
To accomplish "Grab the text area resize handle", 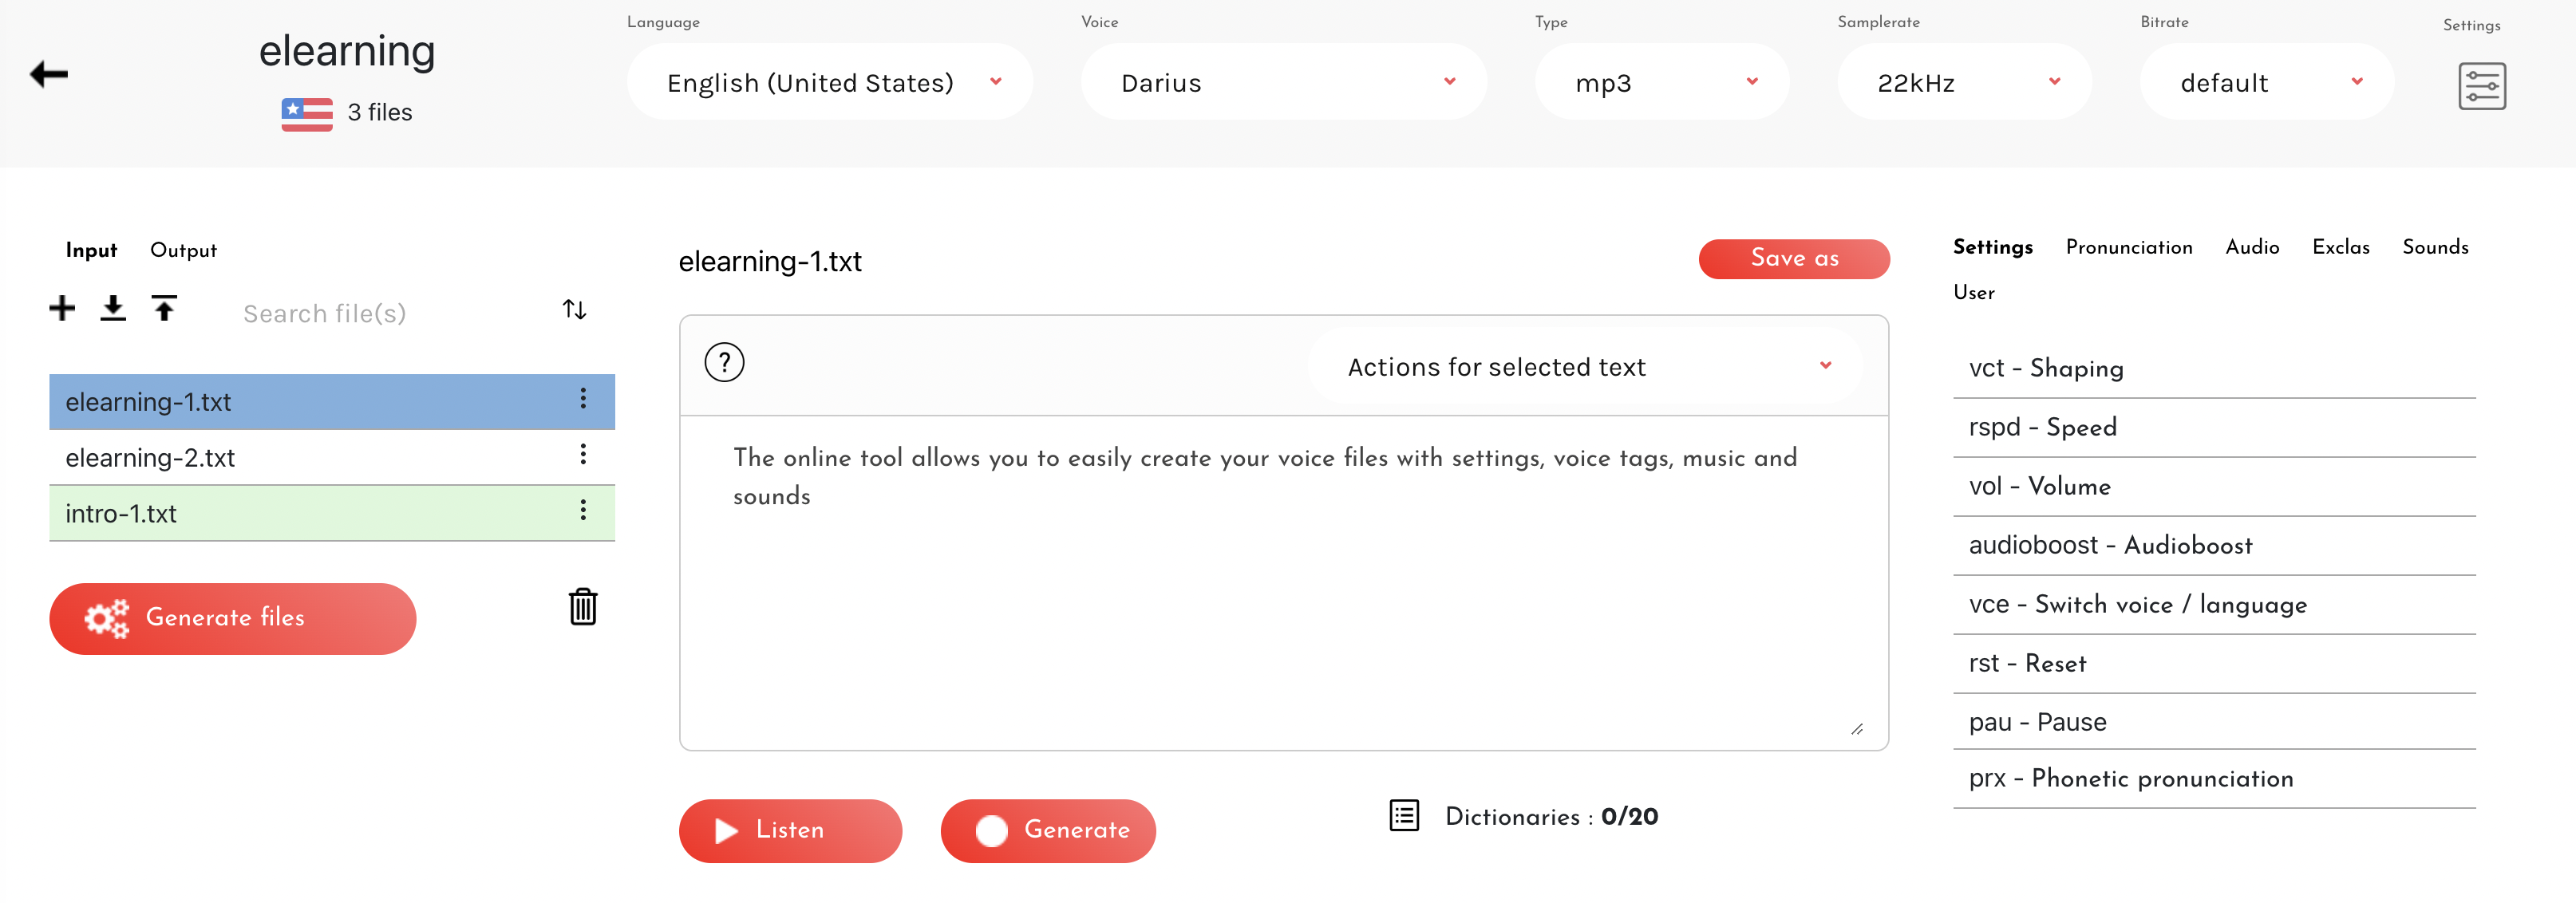I will pos(1857,729).
